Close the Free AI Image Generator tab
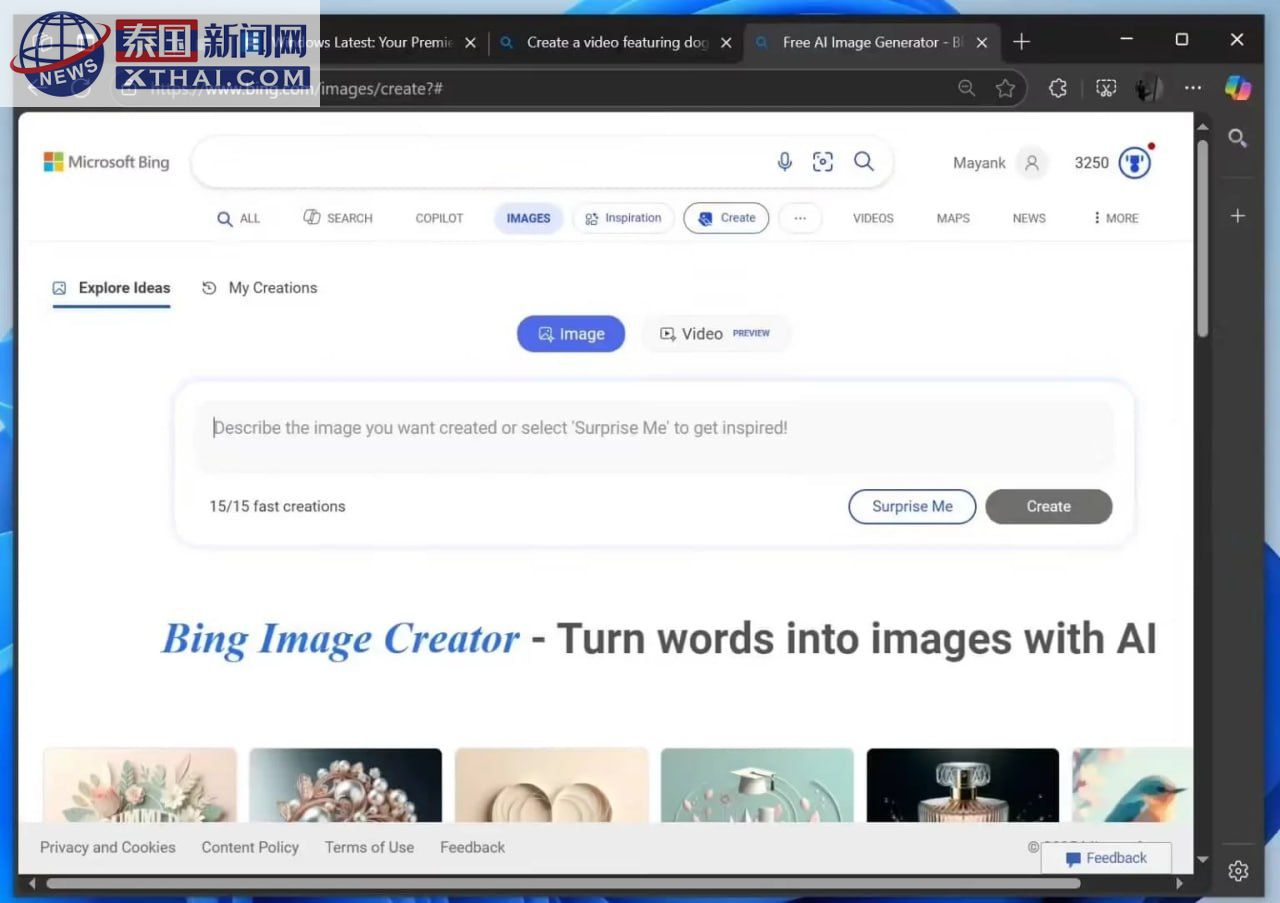 click(x=982, y=42)
